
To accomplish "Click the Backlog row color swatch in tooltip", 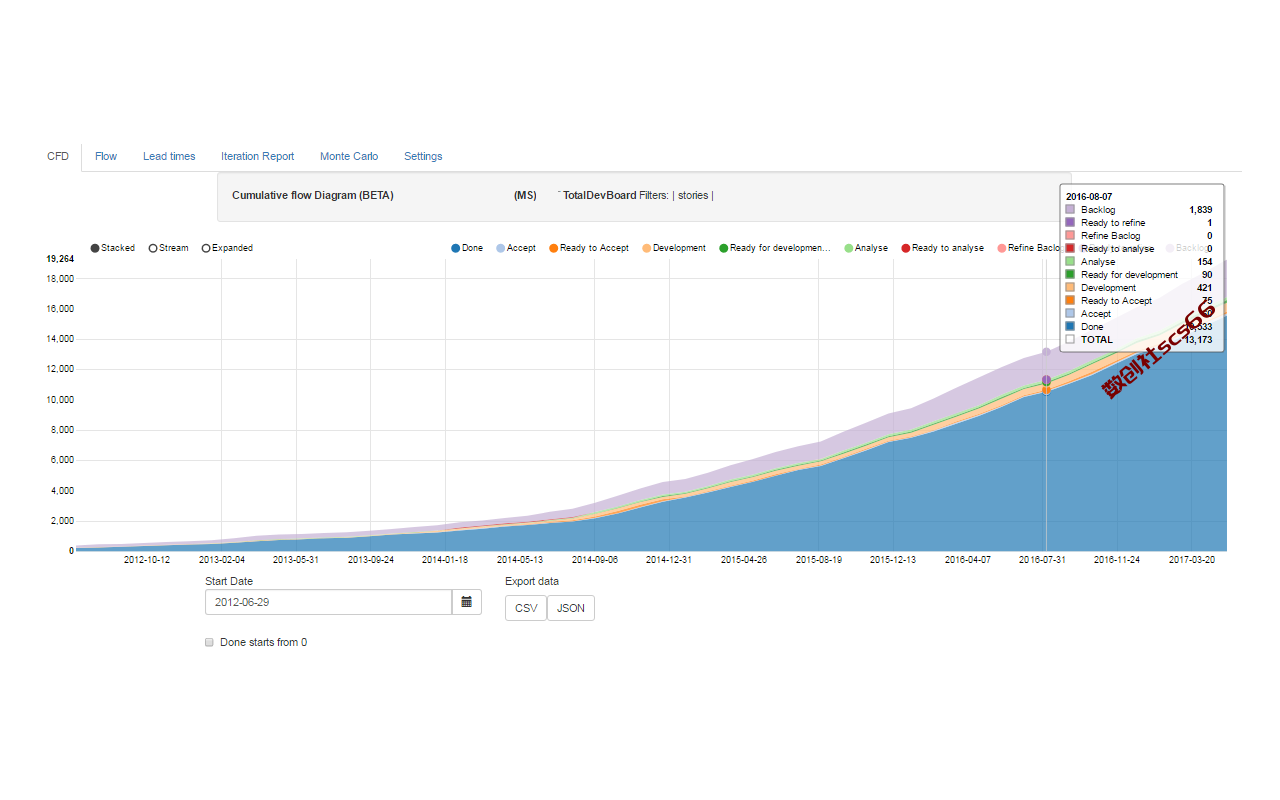I will (x=1070, y=210).
